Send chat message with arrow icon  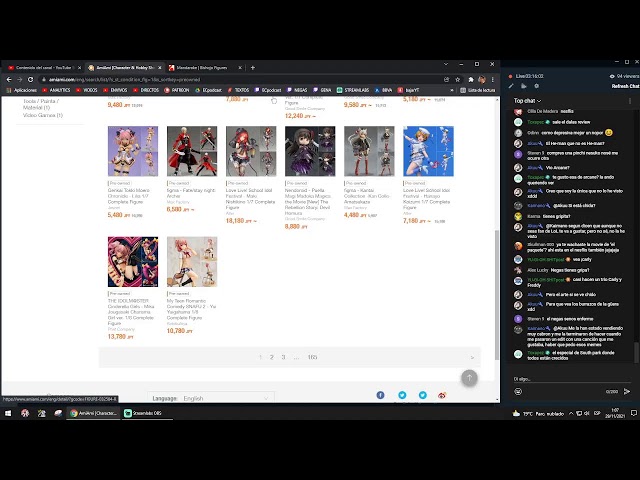[x=627, y=391]
